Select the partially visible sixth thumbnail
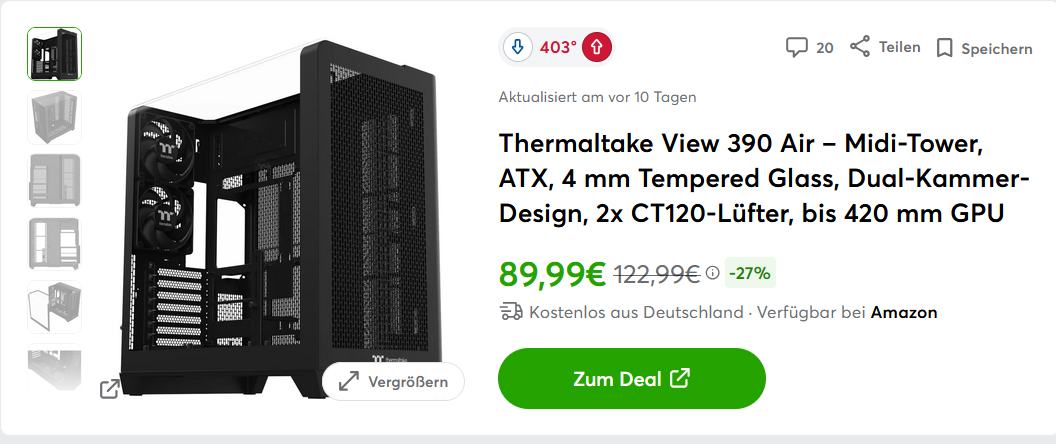 (x=55, y=367)
